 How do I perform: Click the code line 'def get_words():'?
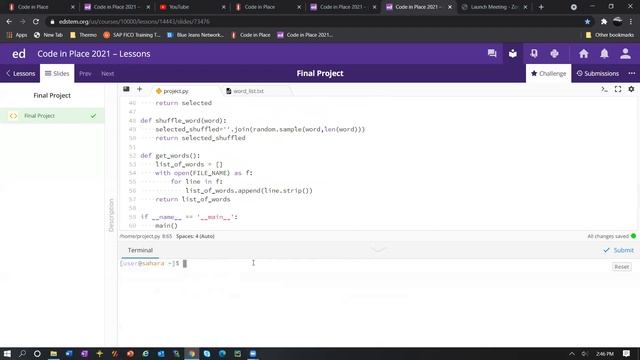[170, 156]
